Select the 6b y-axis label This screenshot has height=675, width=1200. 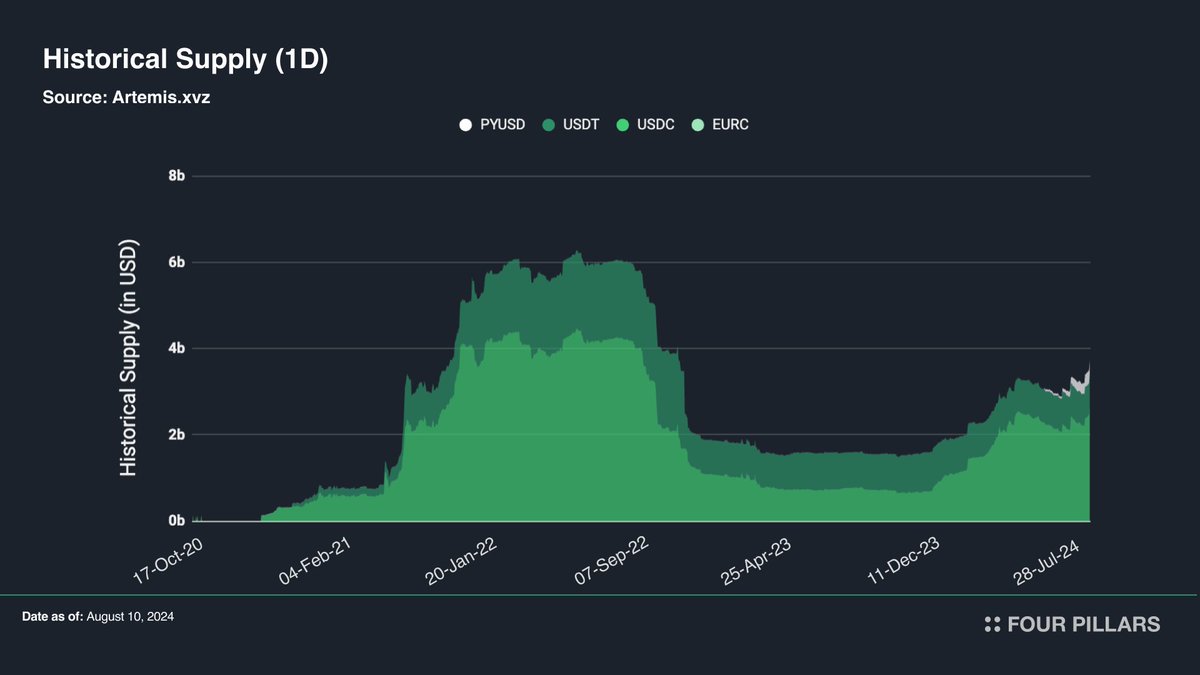click(176, 262)
